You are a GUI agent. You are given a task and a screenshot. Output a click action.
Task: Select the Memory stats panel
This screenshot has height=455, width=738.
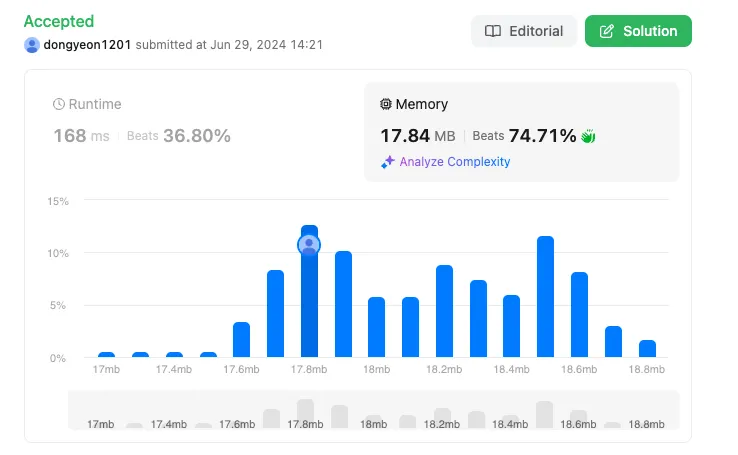[521, 132]
